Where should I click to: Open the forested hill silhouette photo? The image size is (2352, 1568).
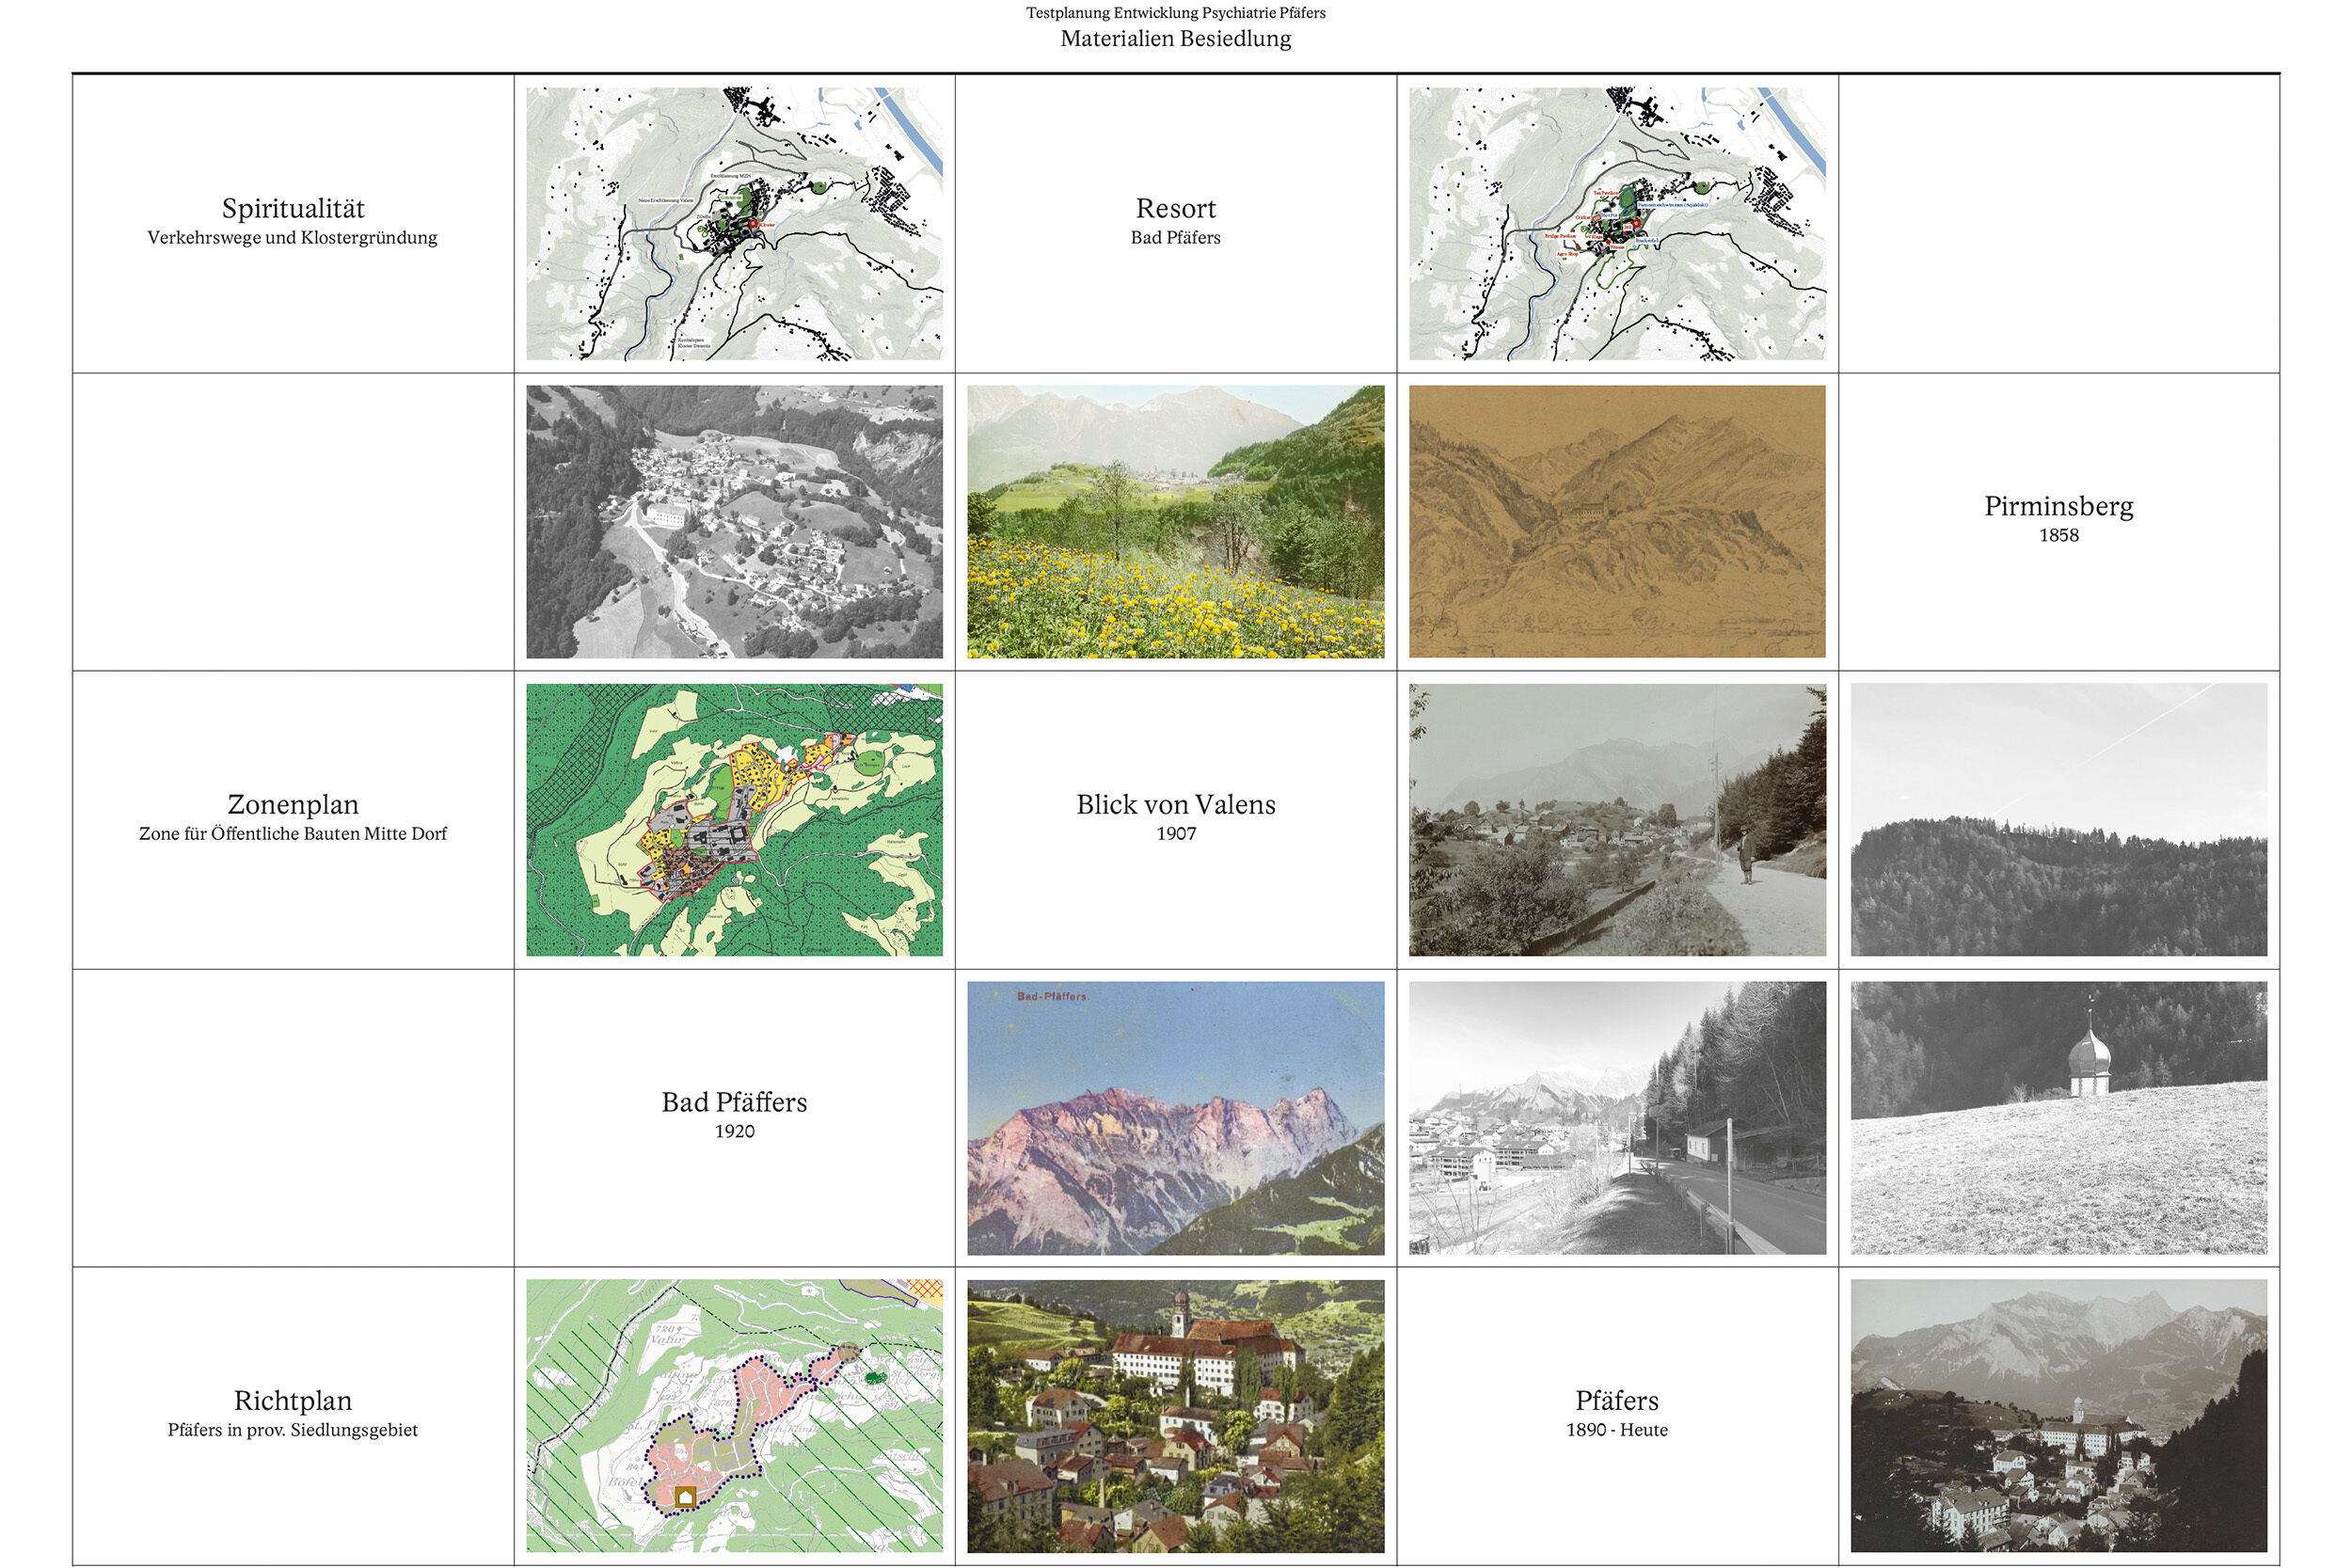(2058, 819)
